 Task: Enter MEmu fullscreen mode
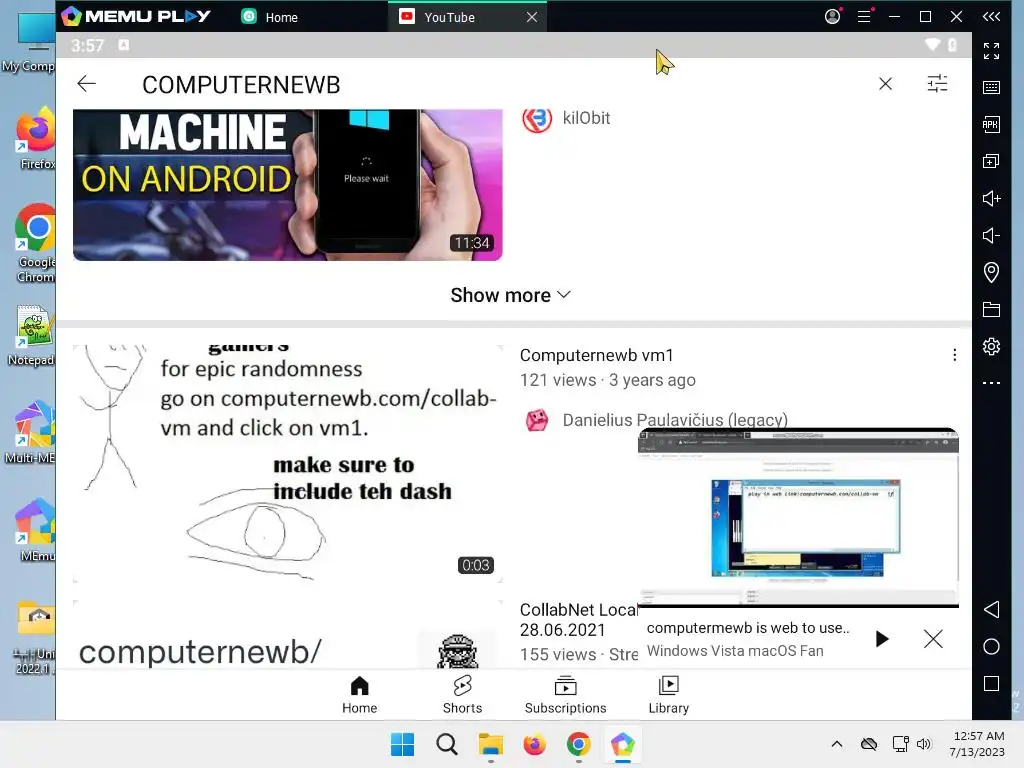(x=991, y=50)
